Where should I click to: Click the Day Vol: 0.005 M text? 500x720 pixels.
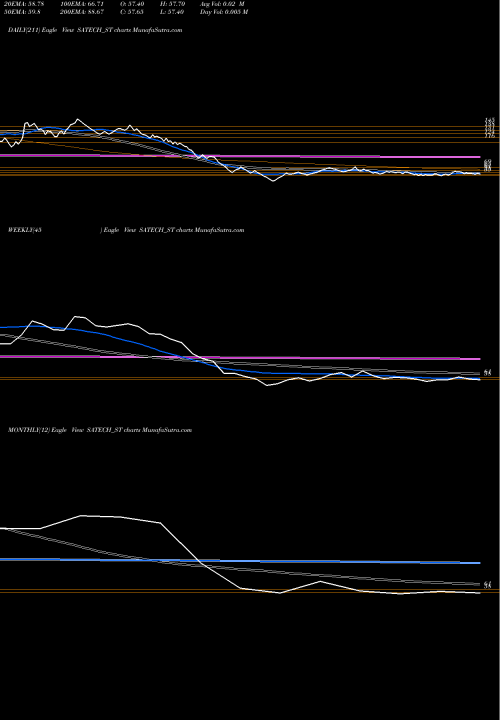(224, 12)
